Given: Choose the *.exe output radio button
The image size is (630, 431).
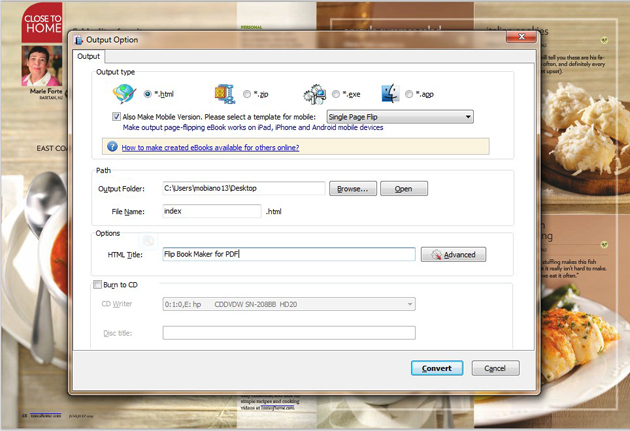Looking at the screenshot, I should click(x=337, y=94).
